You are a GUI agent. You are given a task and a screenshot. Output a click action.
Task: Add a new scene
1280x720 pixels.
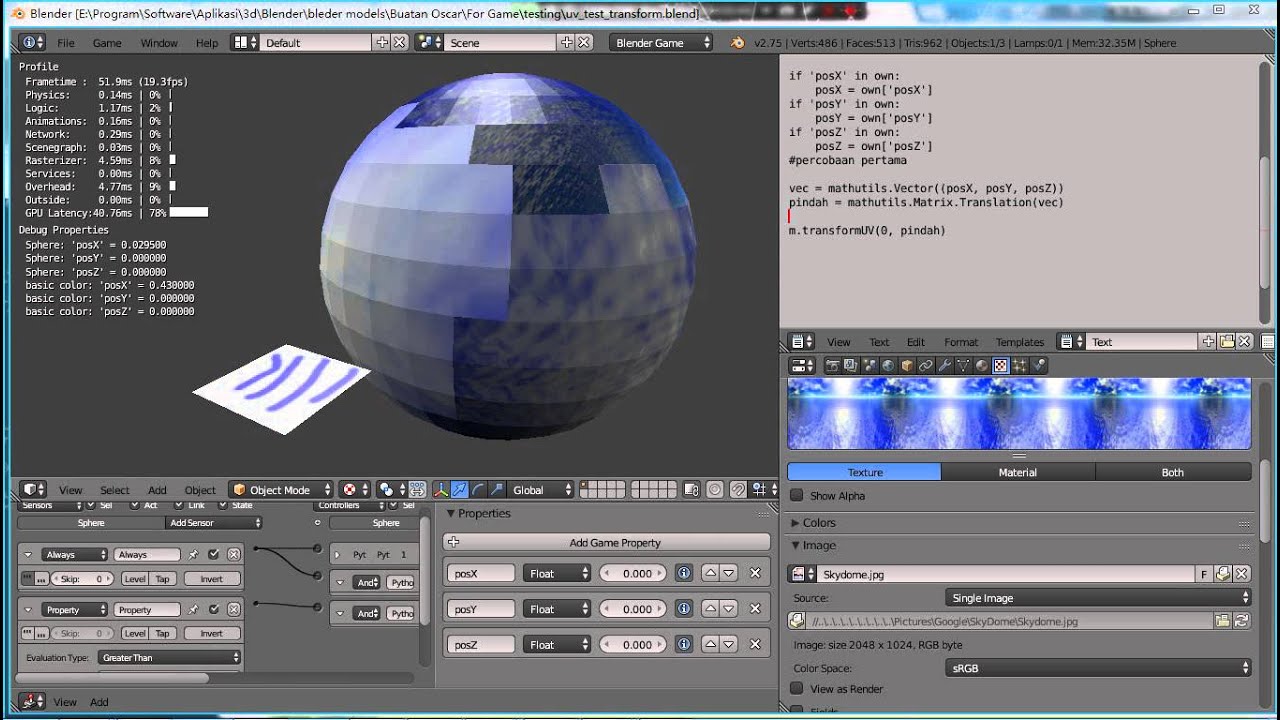tap(567, 43)
